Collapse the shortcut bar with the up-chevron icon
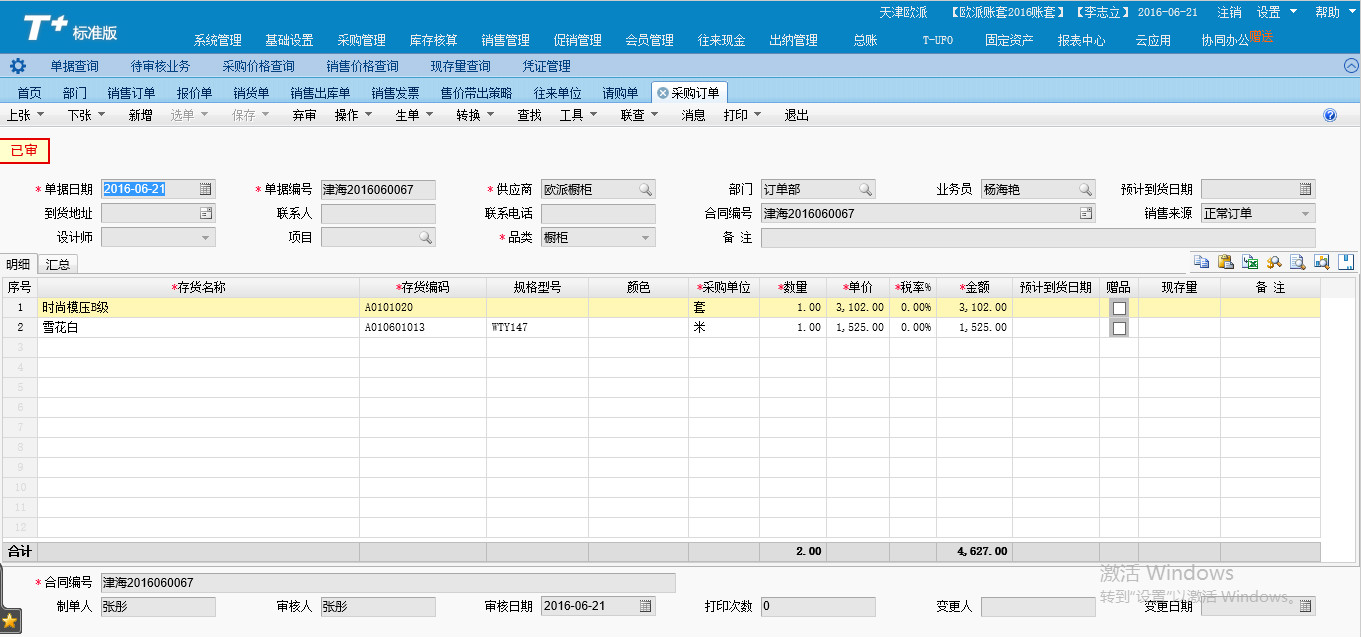 pyautogui.click(x=1351, y=66)
